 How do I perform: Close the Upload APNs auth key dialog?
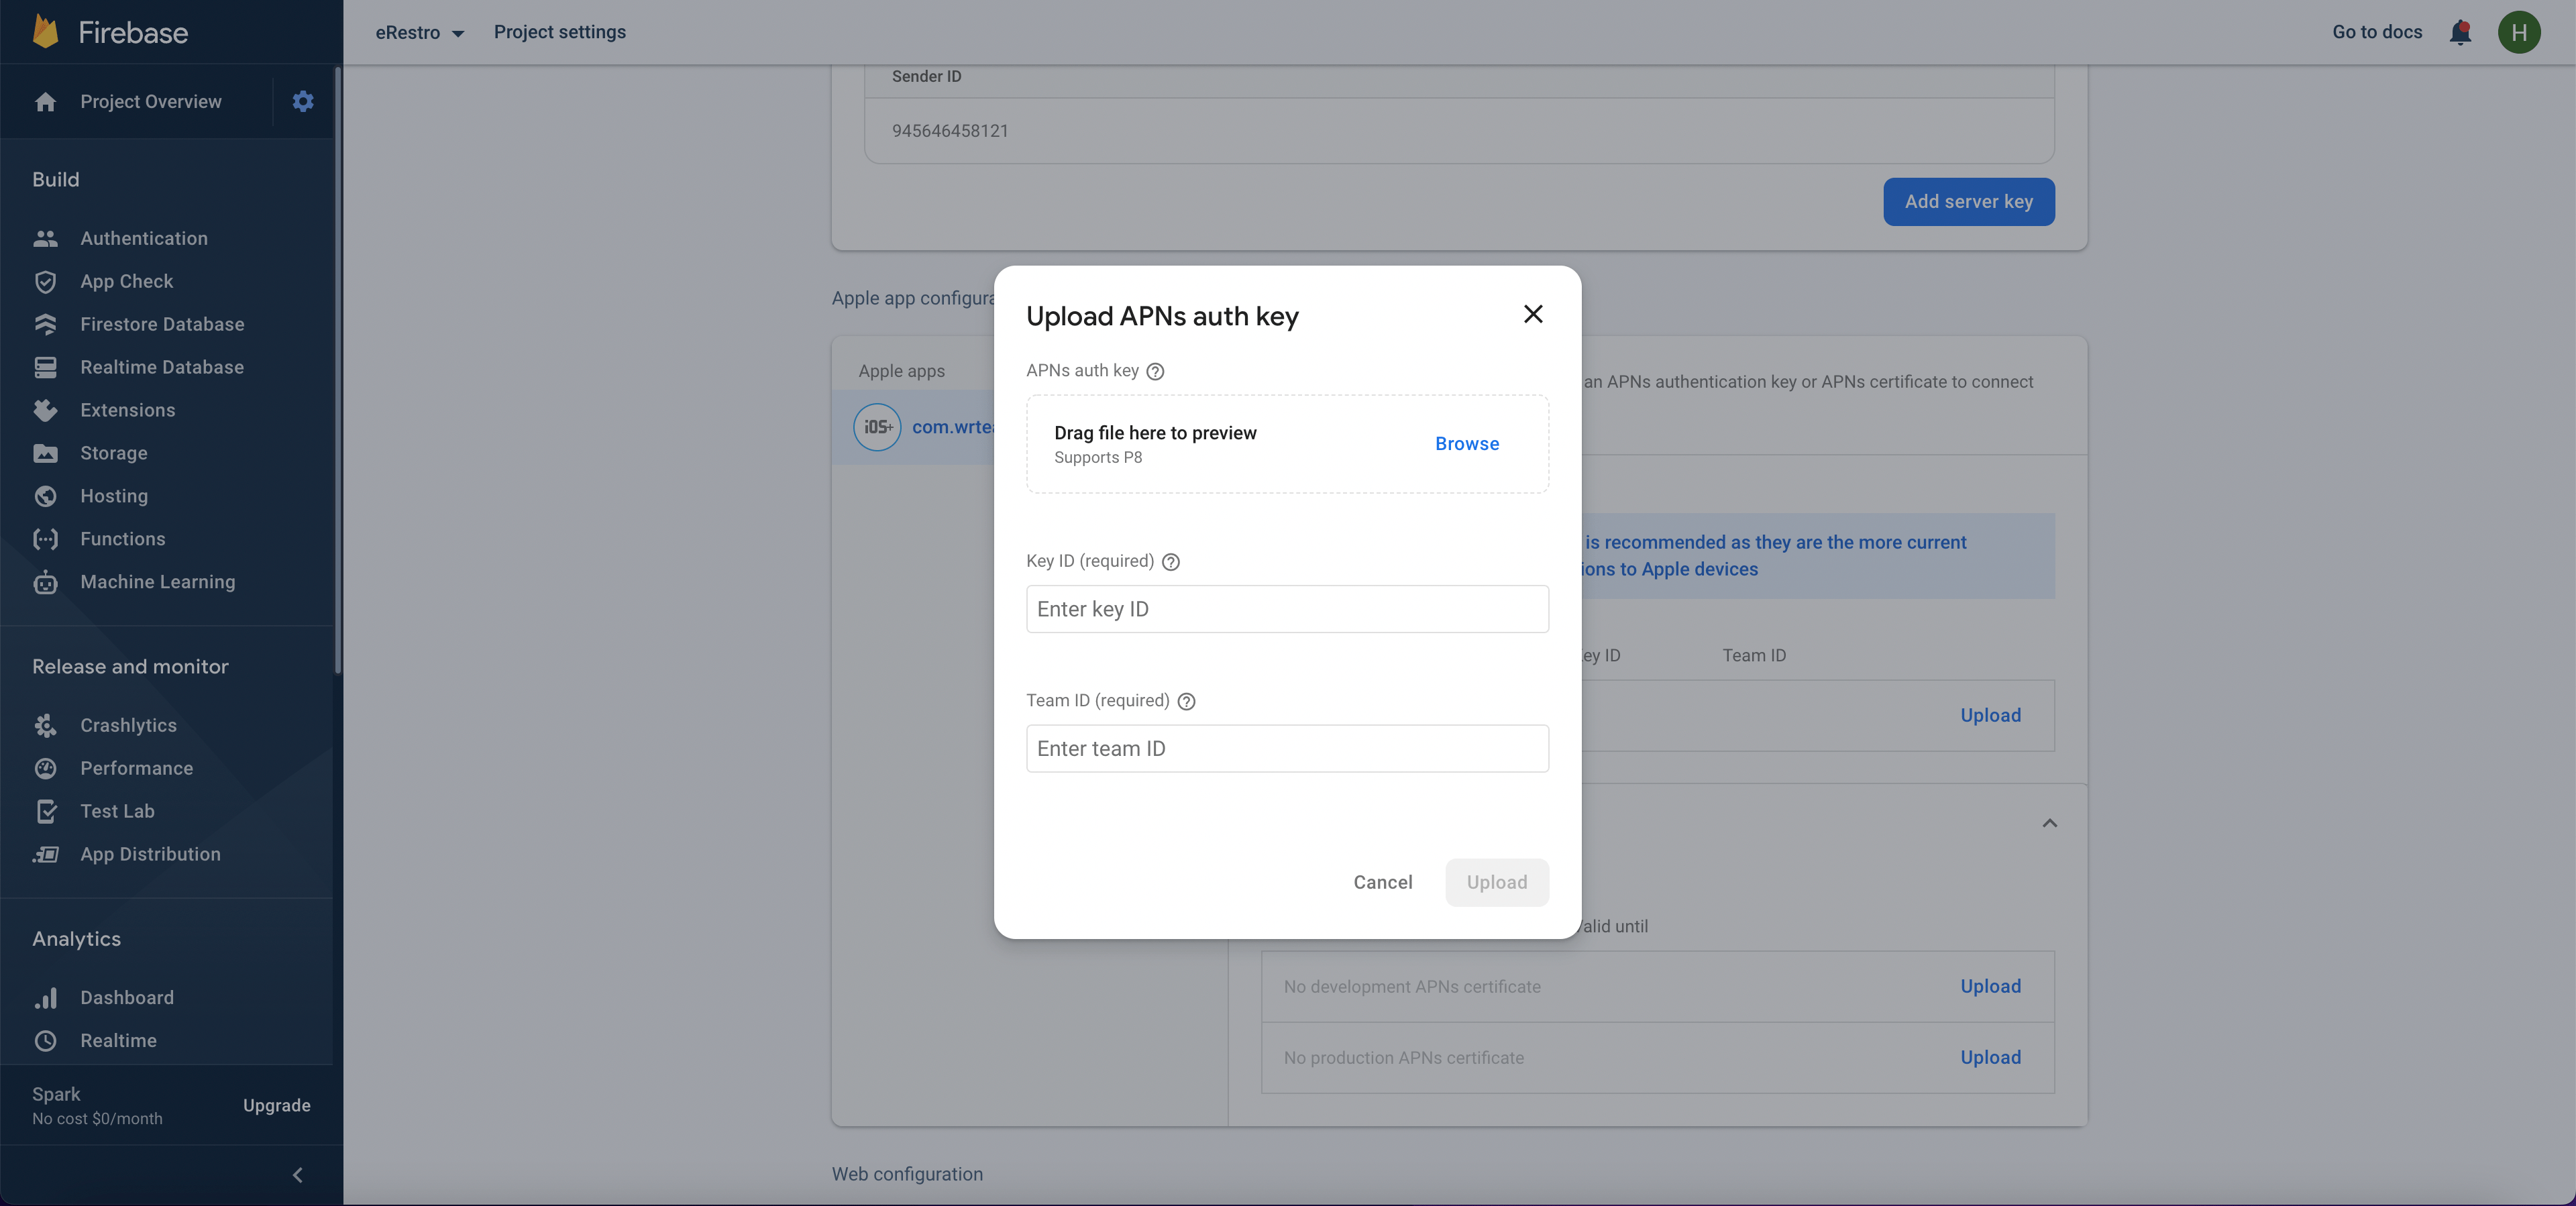[x=1532, y=314]
